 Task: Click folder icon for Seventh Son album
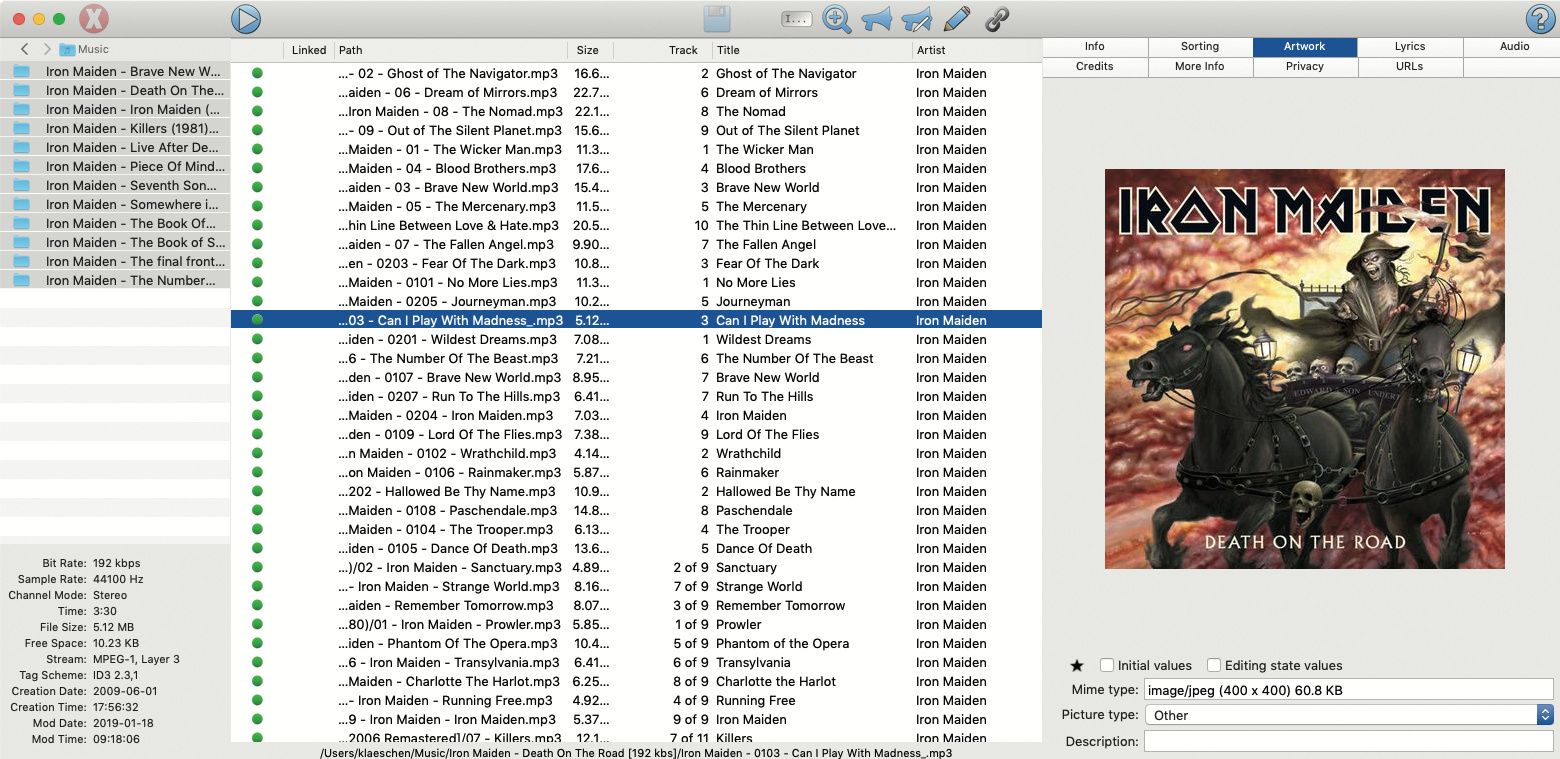[x=22, y=186]
